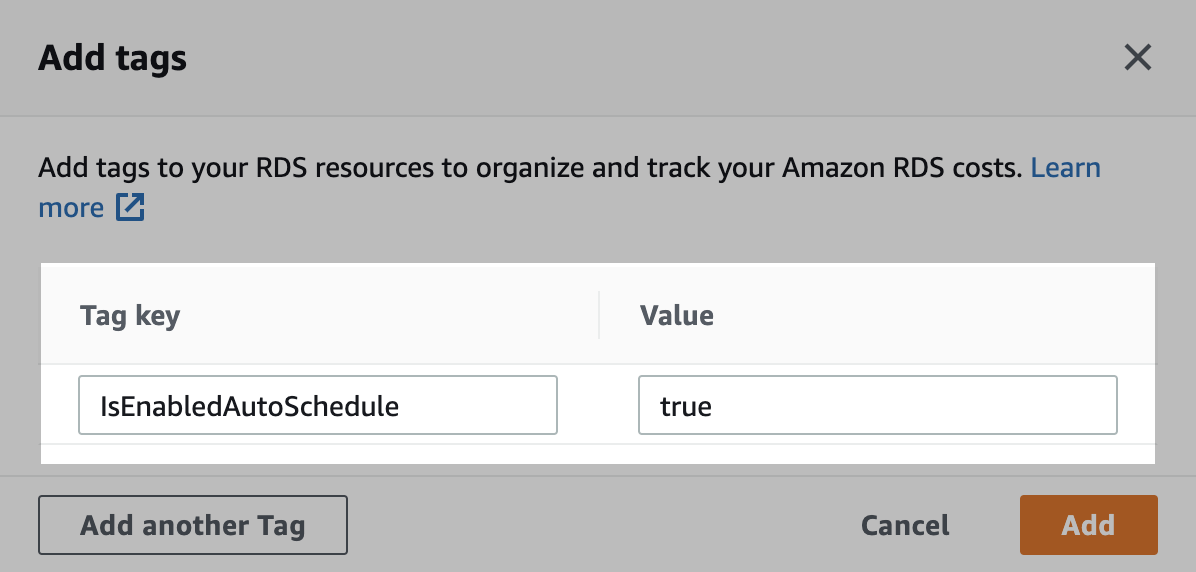The image size is (1196, 572).
Task: Place cursor in IsEnabledAutoSchedule text
Action: click(x=250, y=406)
